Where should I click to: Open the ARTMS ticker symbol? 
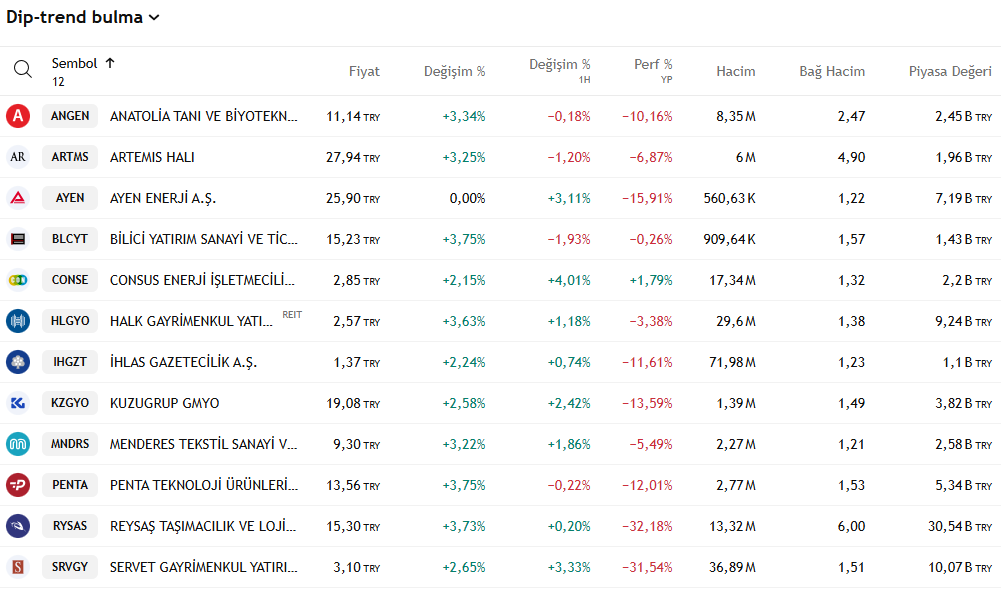pos(70,157)
